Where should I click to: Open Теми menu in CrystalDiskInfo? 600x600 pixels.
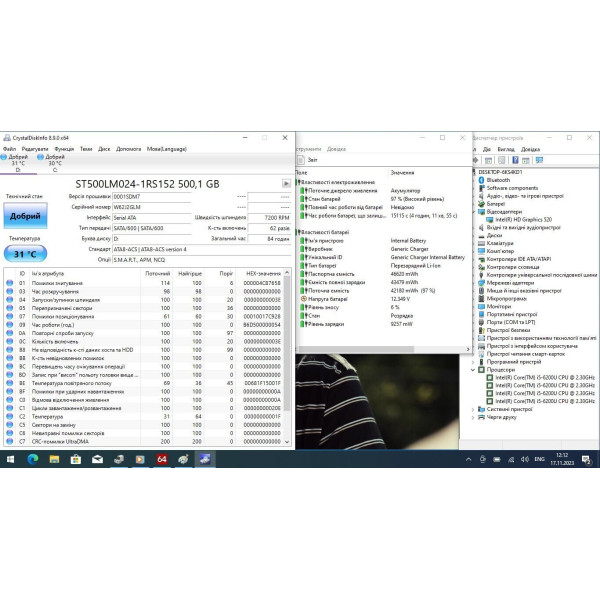tap(86, 149)
